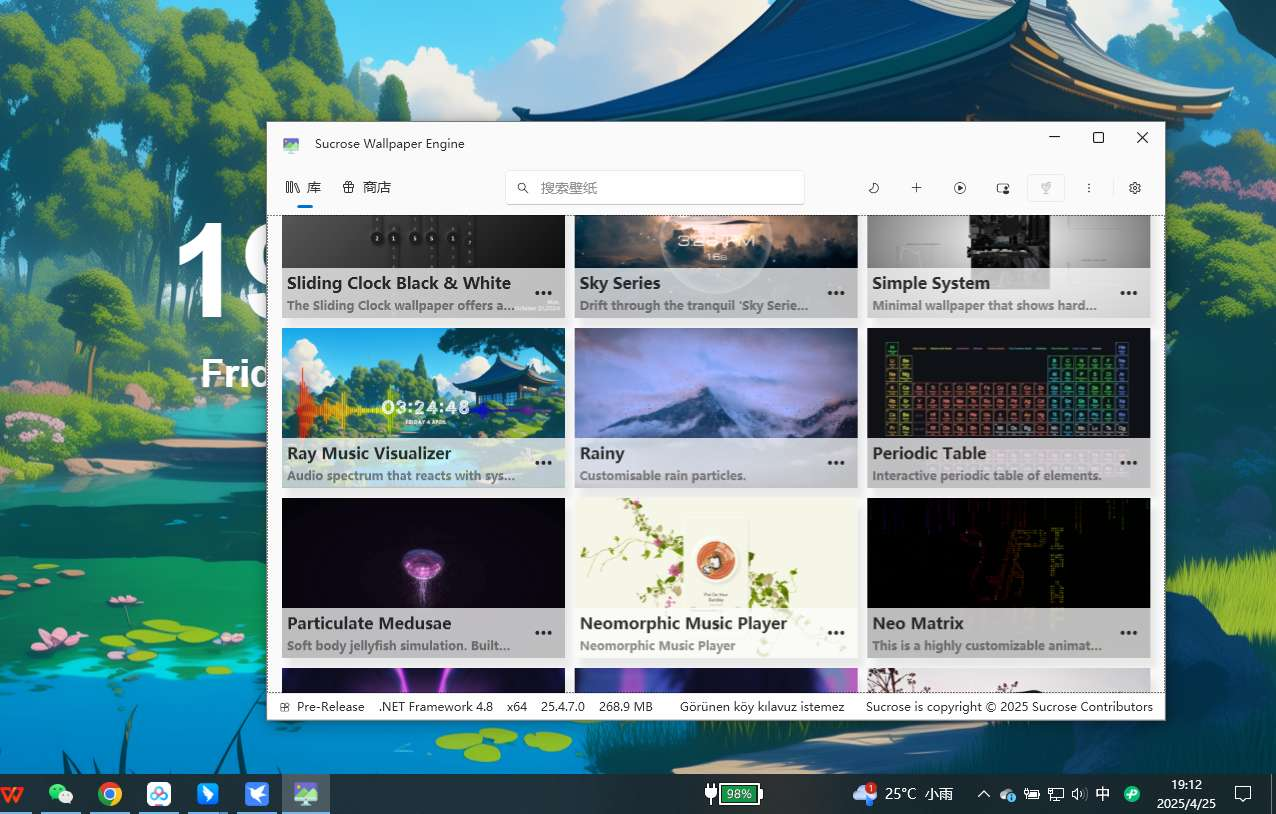The width and height of the screenshot is (1276, 814).
Task: Show hidden system tray icons
Action: (983, 794)
